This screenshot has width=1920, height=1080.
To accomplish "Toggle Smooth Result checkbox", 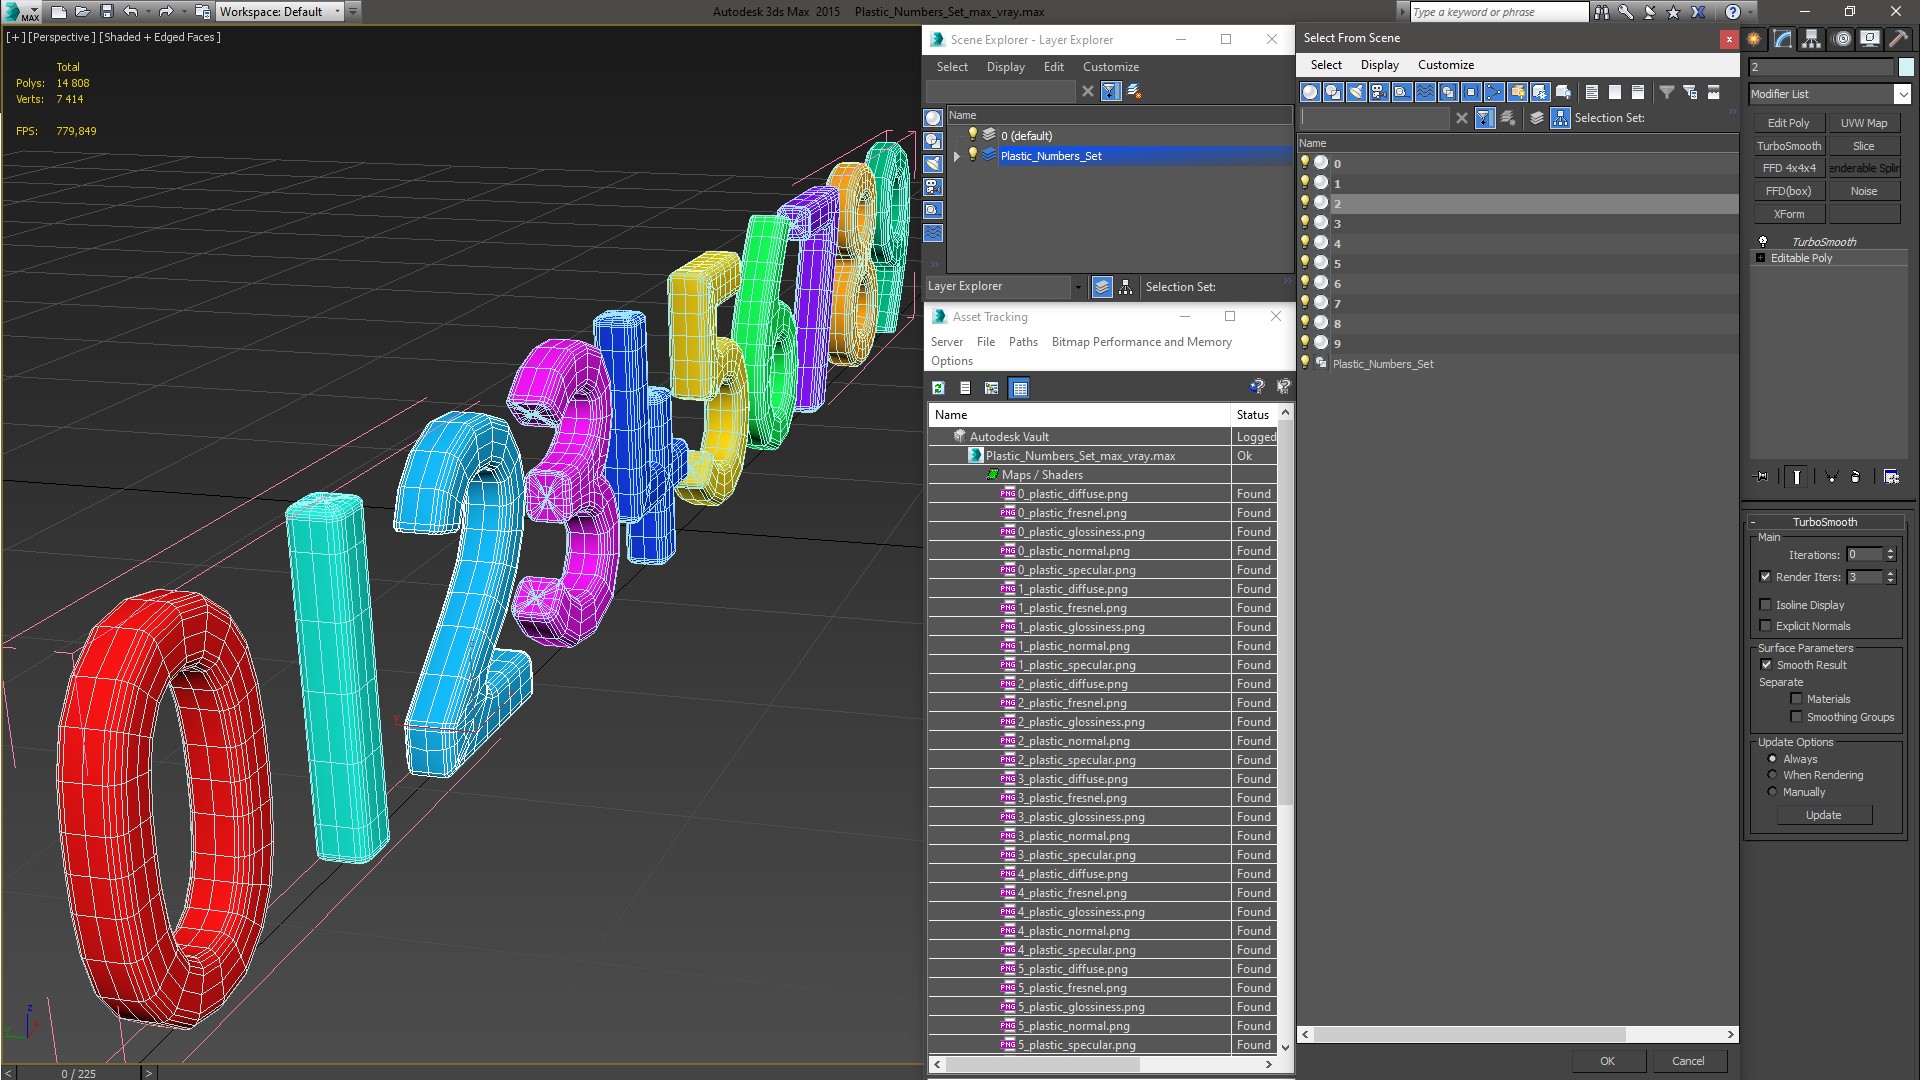I will [1766, 665].
